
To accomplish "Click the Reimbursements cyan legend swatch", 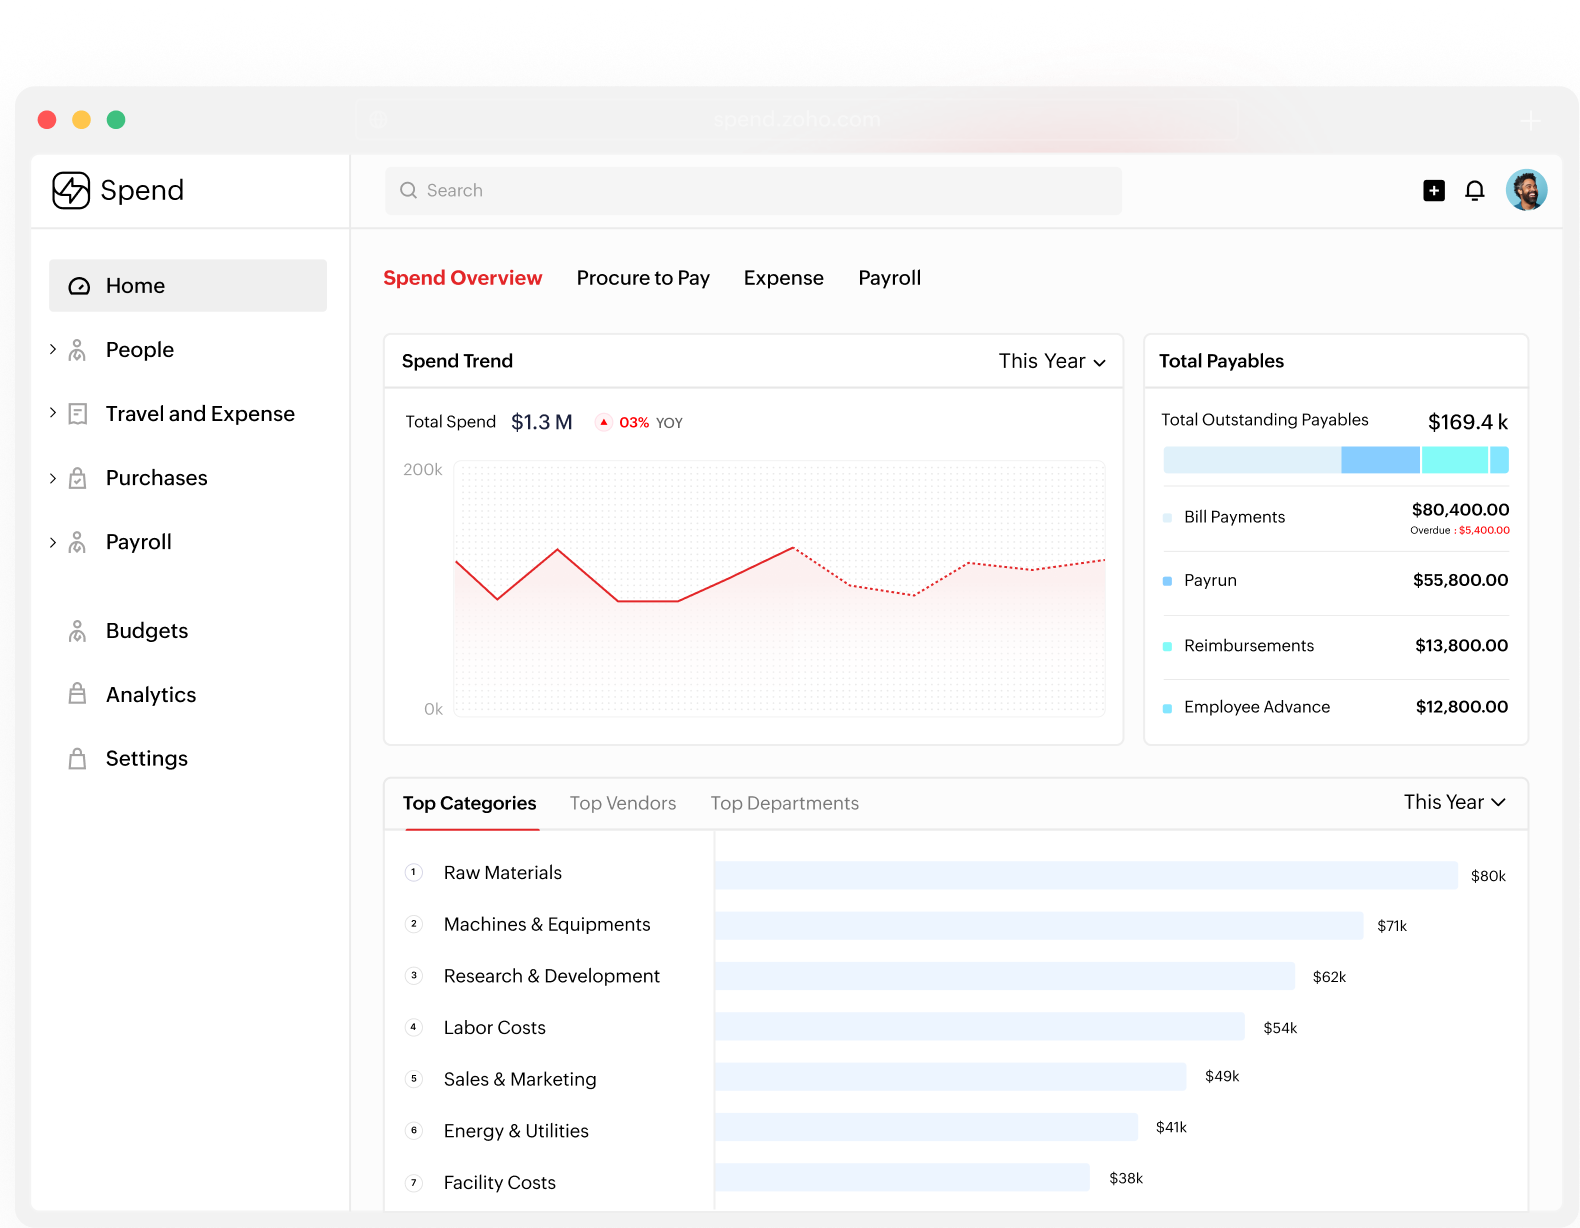I will (x=1167, y=647).
